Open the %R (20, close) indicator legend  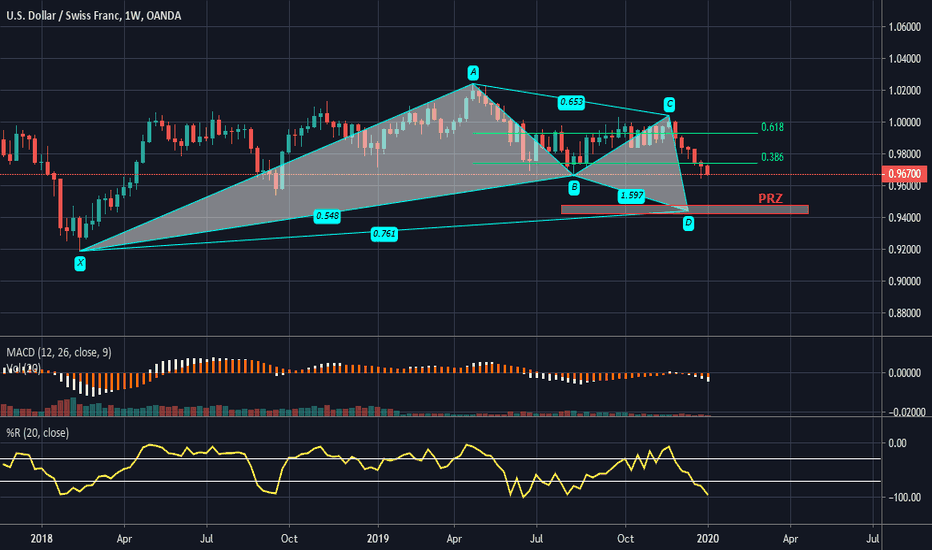click(36, 431)
